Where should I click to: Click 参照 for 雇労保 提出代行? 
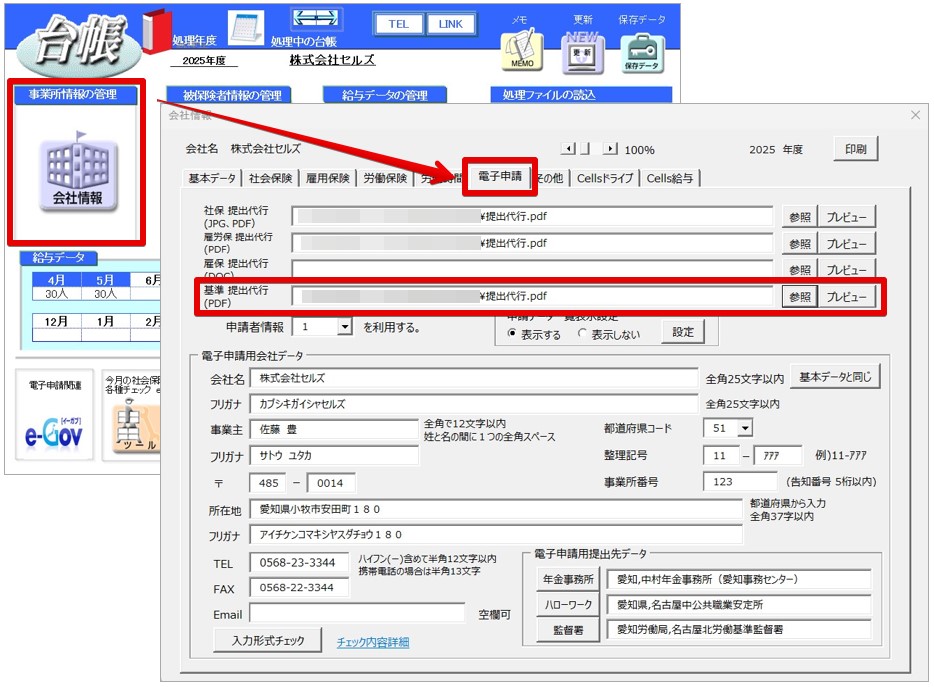point(799,244)
